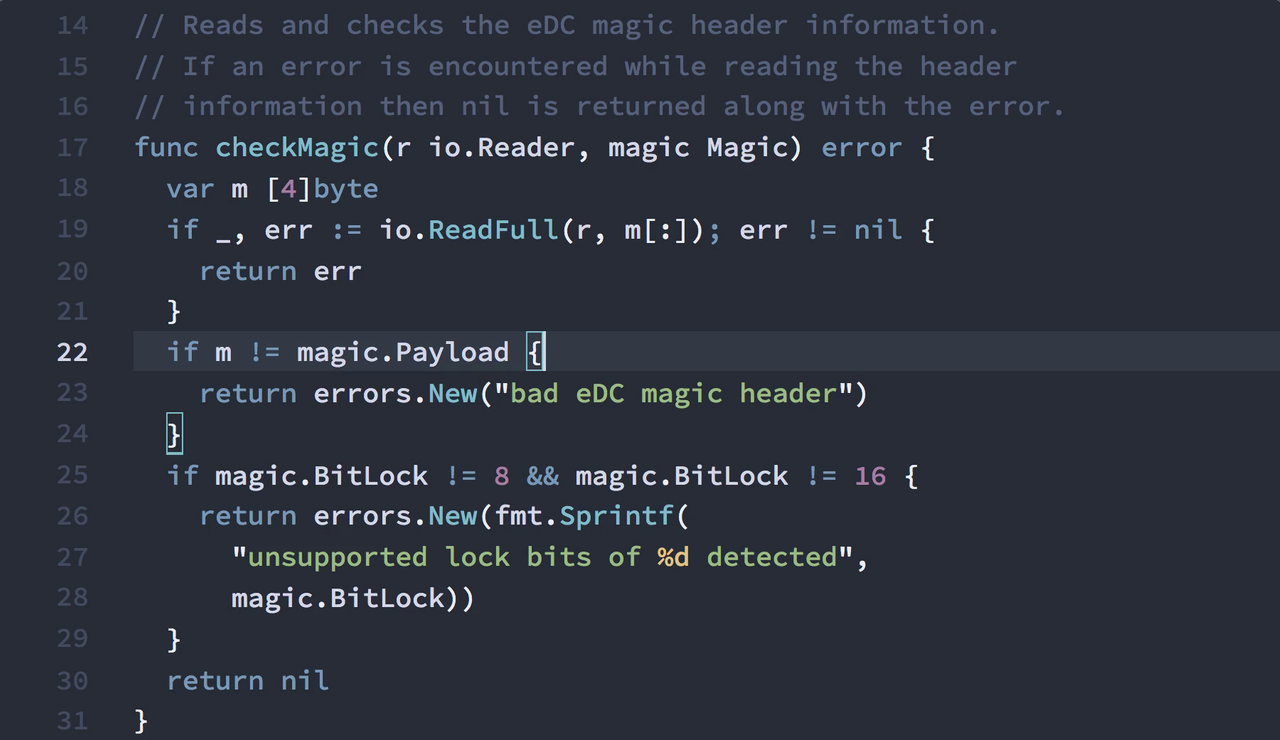Click the highlighted opening brace on line 22
This screenshot has height=740, width=1280.
point(535,352)
